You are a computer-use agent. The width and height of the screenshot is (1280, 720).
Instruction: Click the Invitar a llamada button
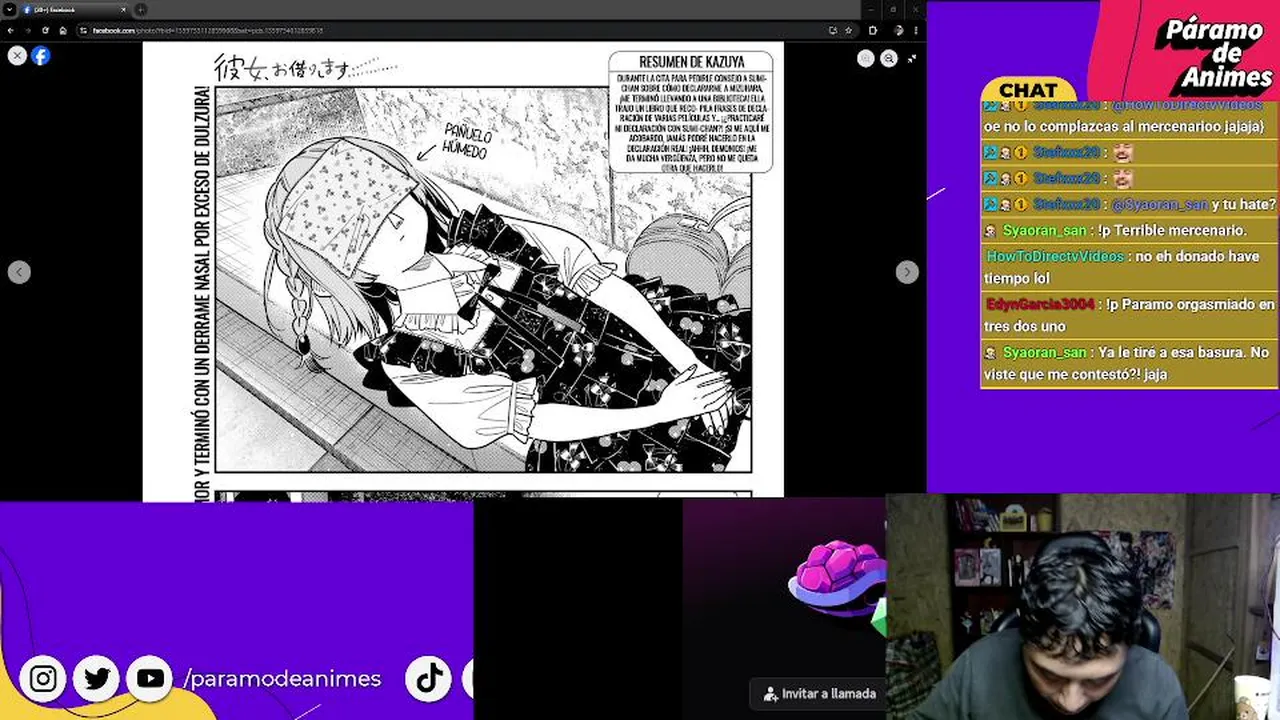point(818,693)
